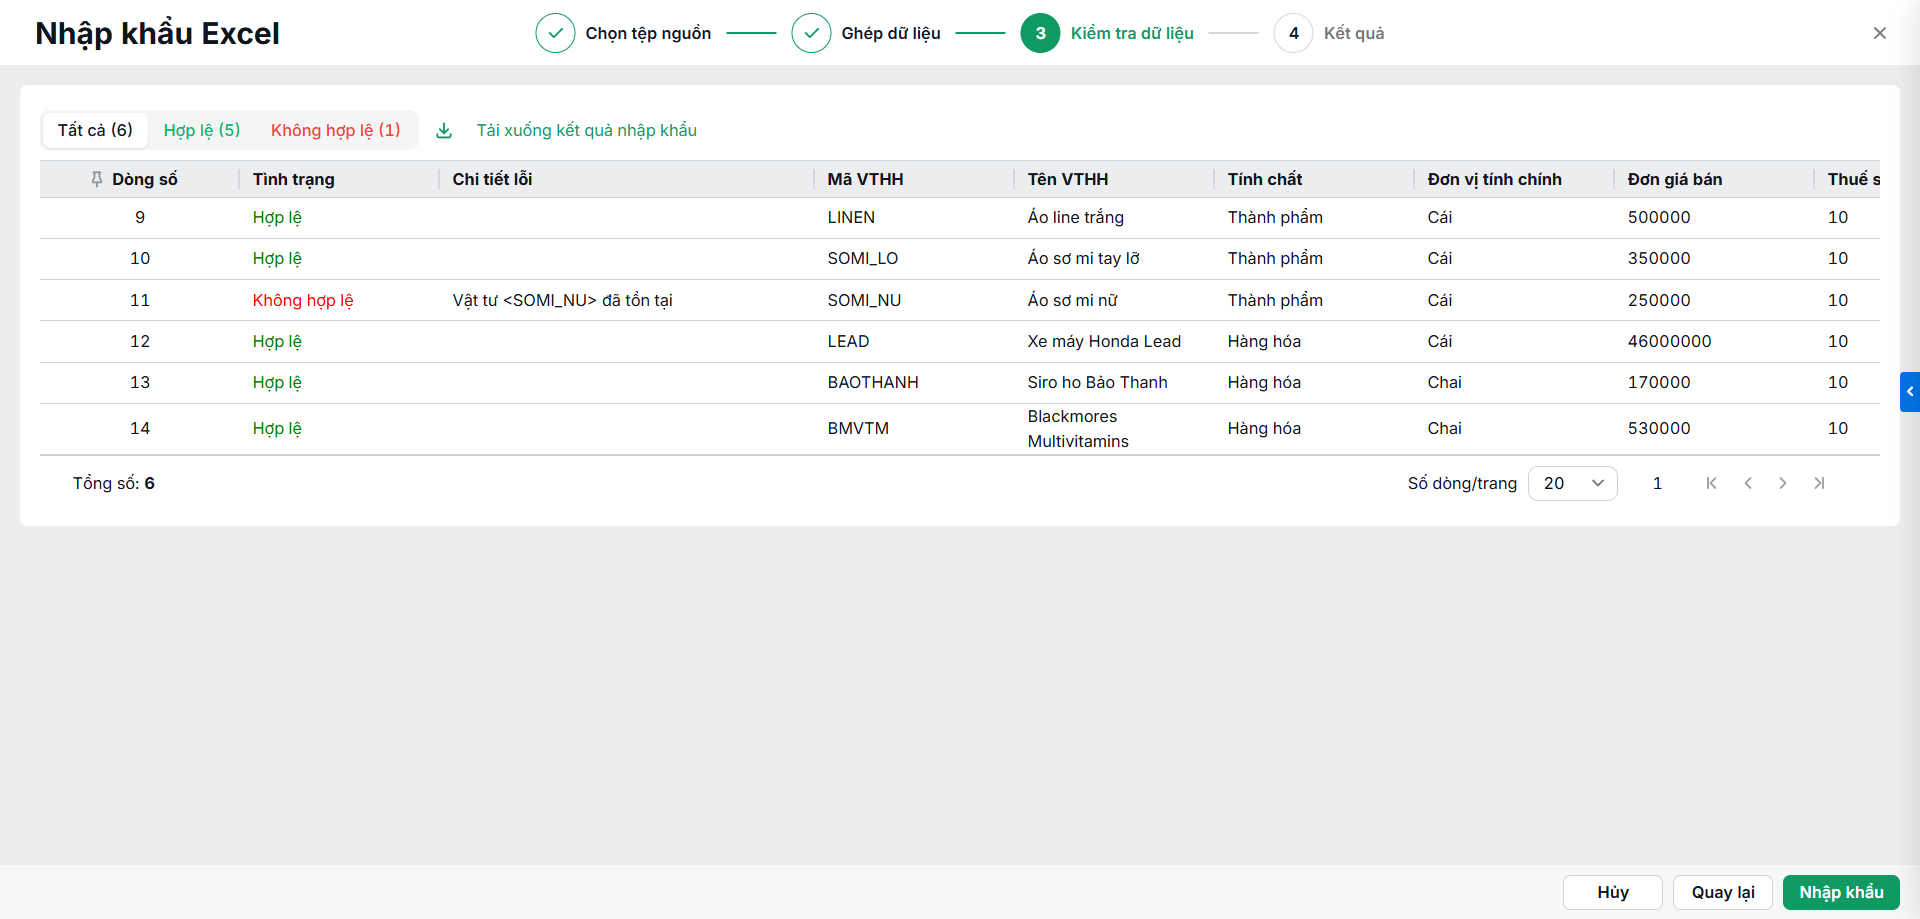Switch to the Tất cả (6) tab

(x=95, y=130)
